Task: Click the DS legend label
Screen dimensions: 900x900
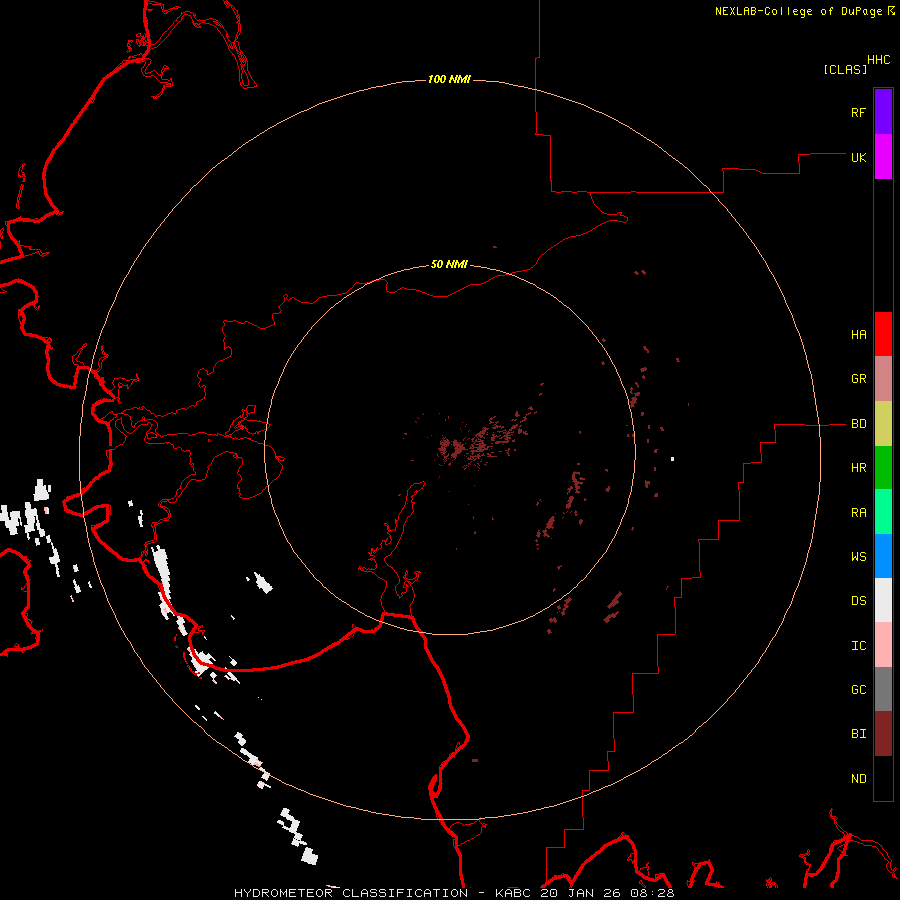Action: (x=859, y=601)
